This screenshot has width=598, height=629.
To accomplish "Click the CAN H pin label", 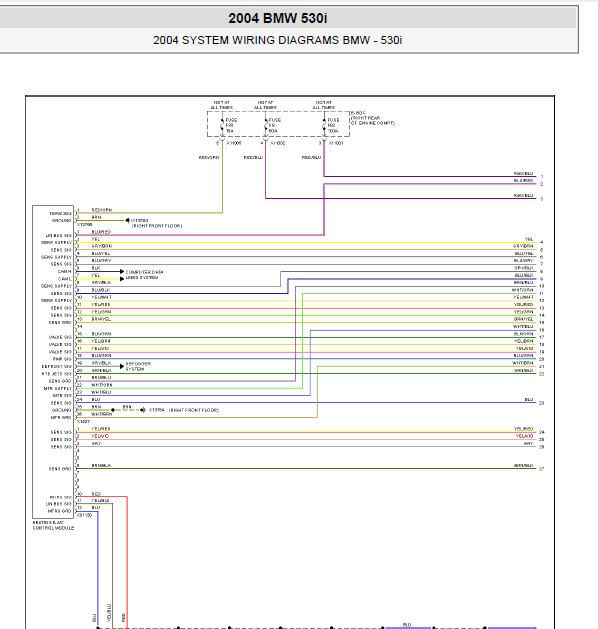I will [x=65, y=272].
